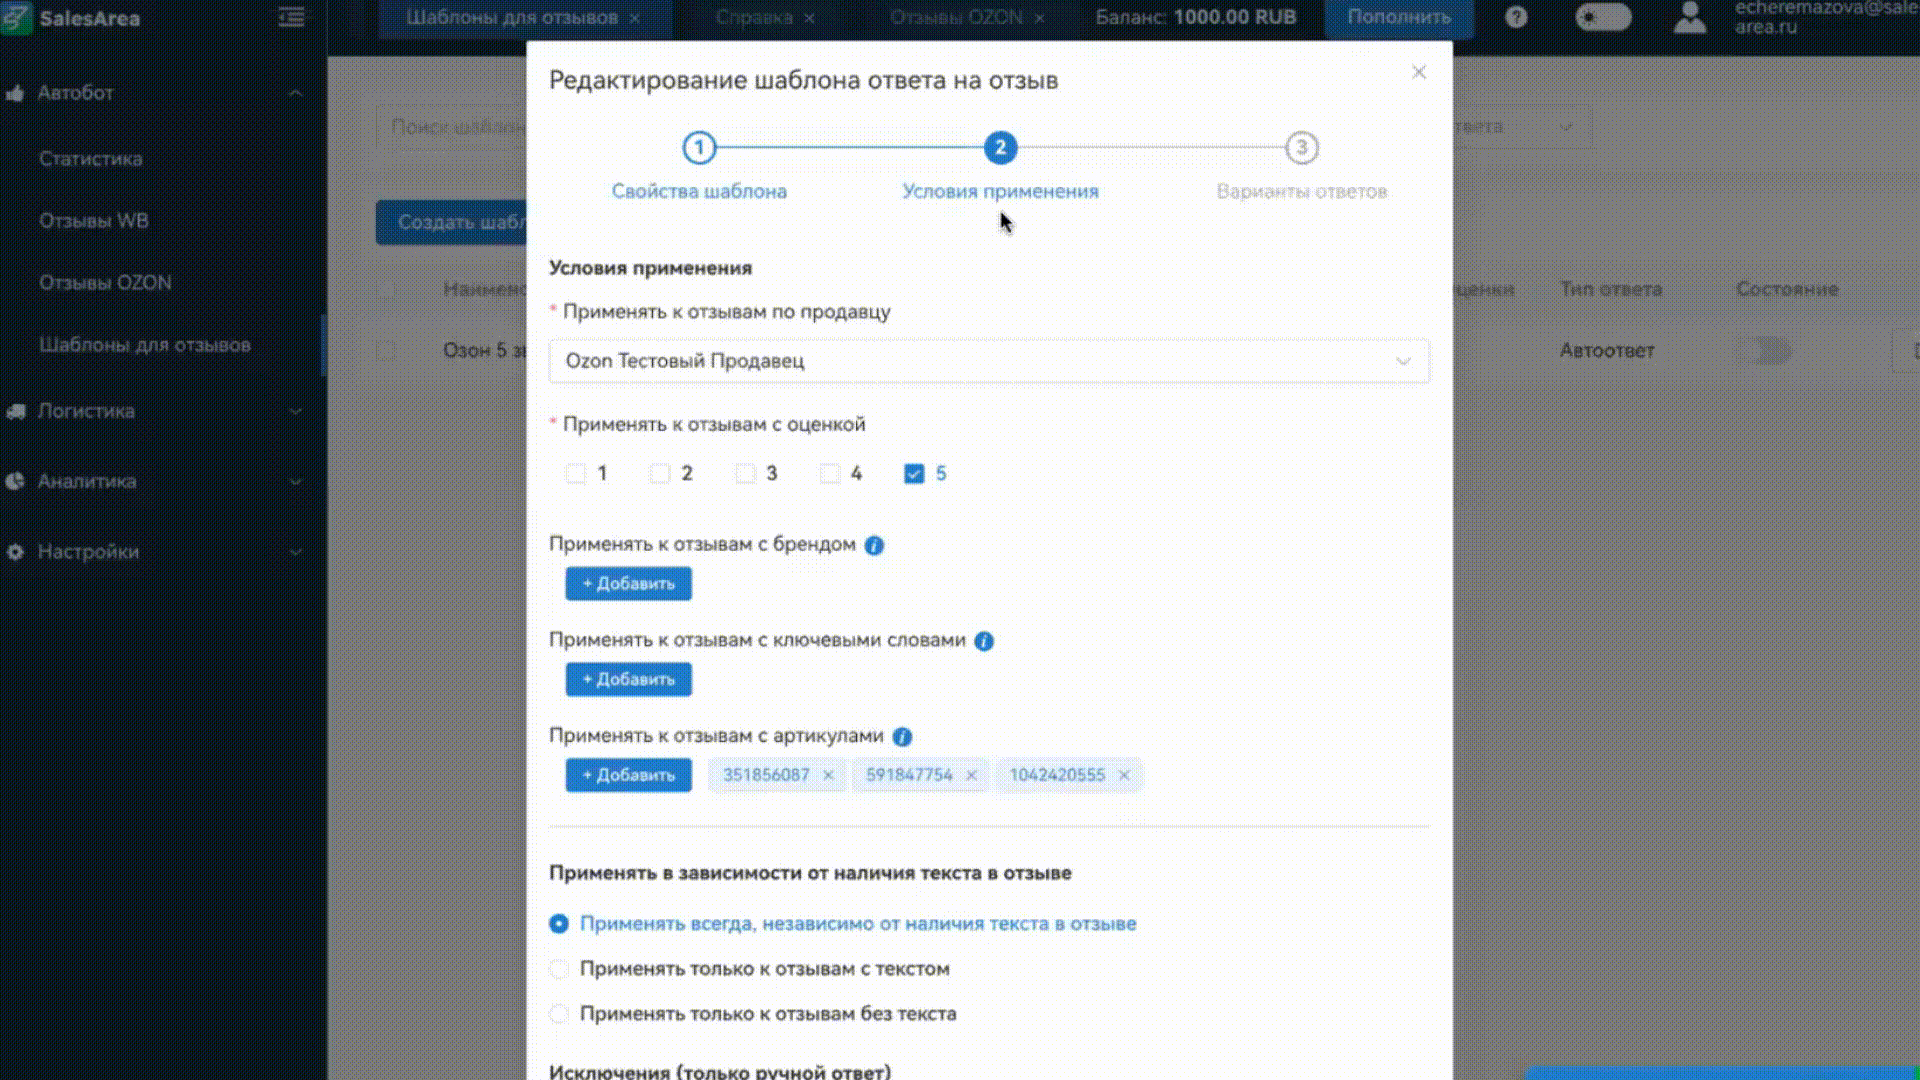The height and width of the screenshot is (1080, 1920).
Task: Expand the Аналитика menu section
Action: coord(295,481)
